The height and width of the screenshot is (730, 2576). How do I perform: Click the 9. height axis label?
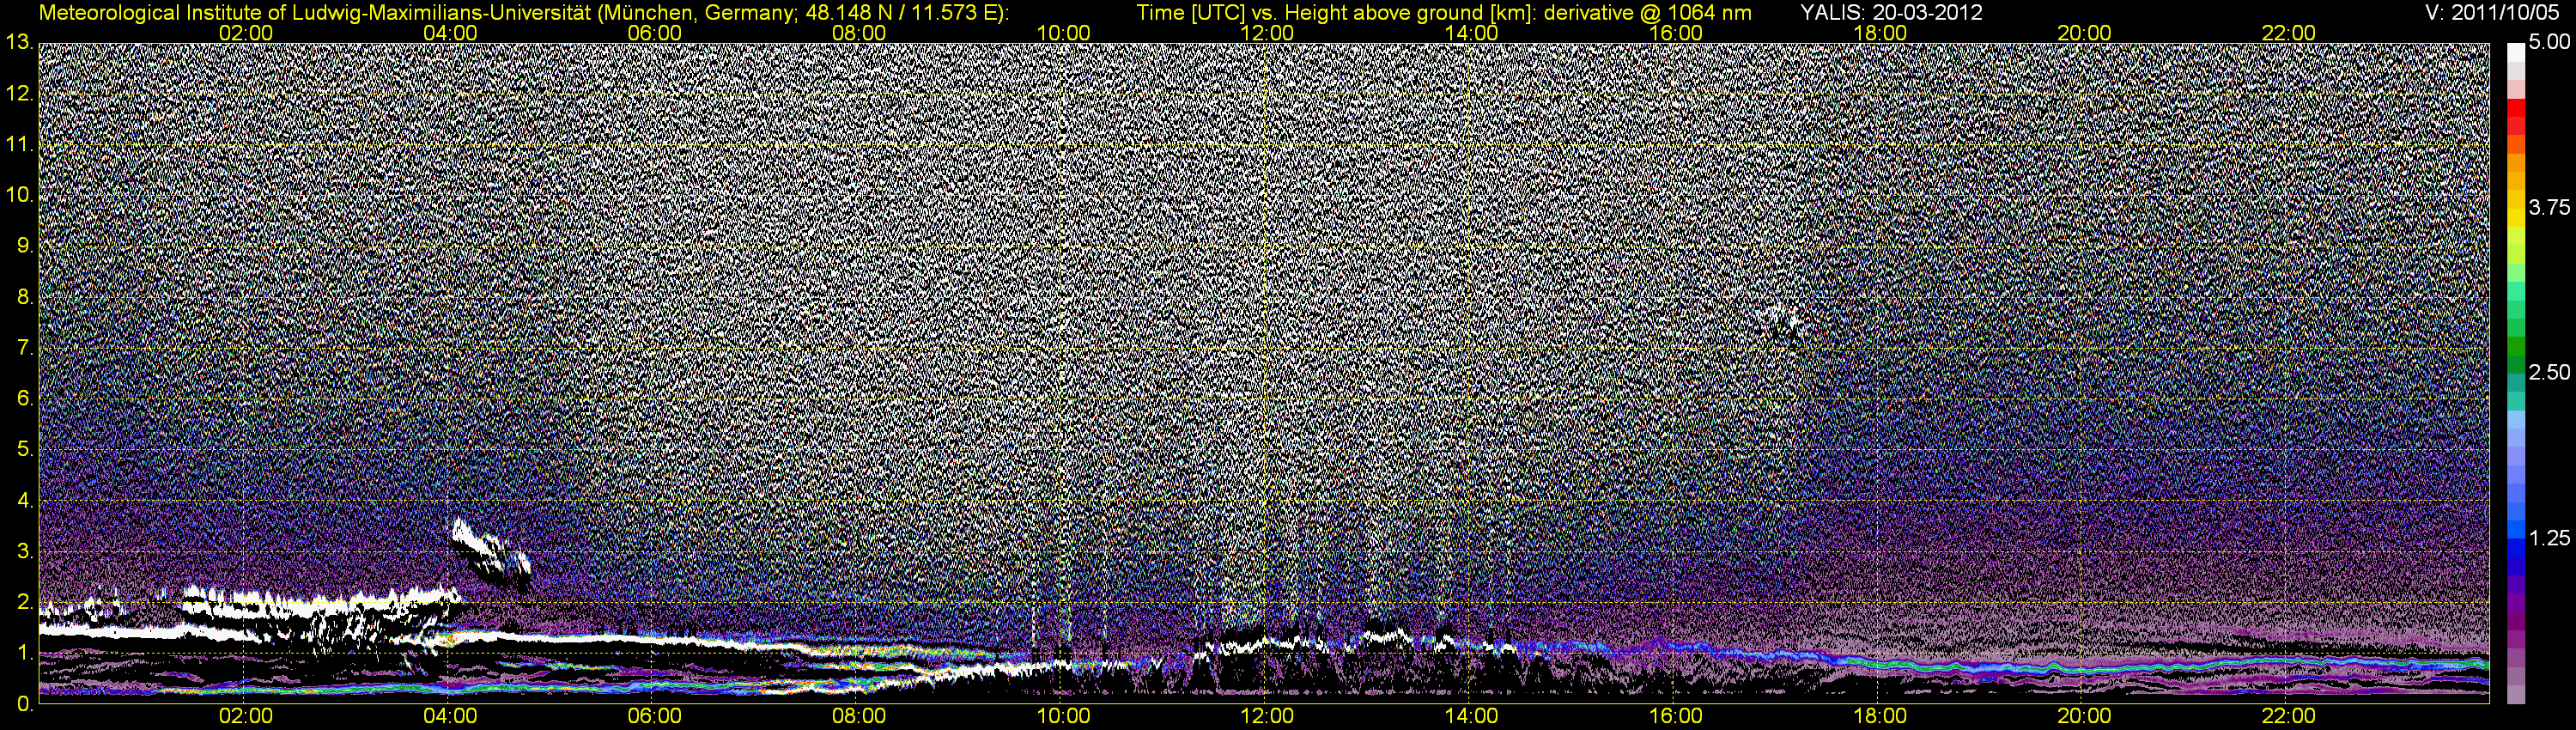tap(25, 246)
